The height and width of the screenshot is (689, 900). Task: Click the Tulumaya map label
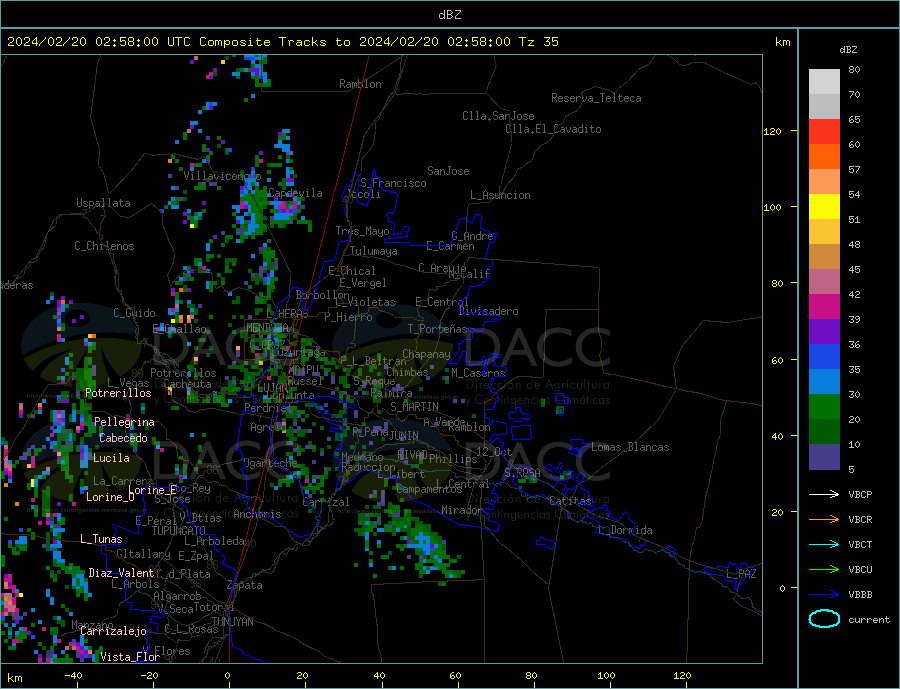(x=374, y=251)
